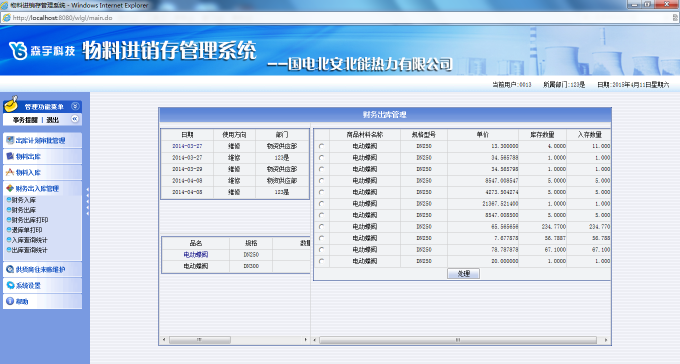Click the right table horizontal scrollbar thumb
Viewport: 680px width, 364px height.
click(x=458, y=340)
